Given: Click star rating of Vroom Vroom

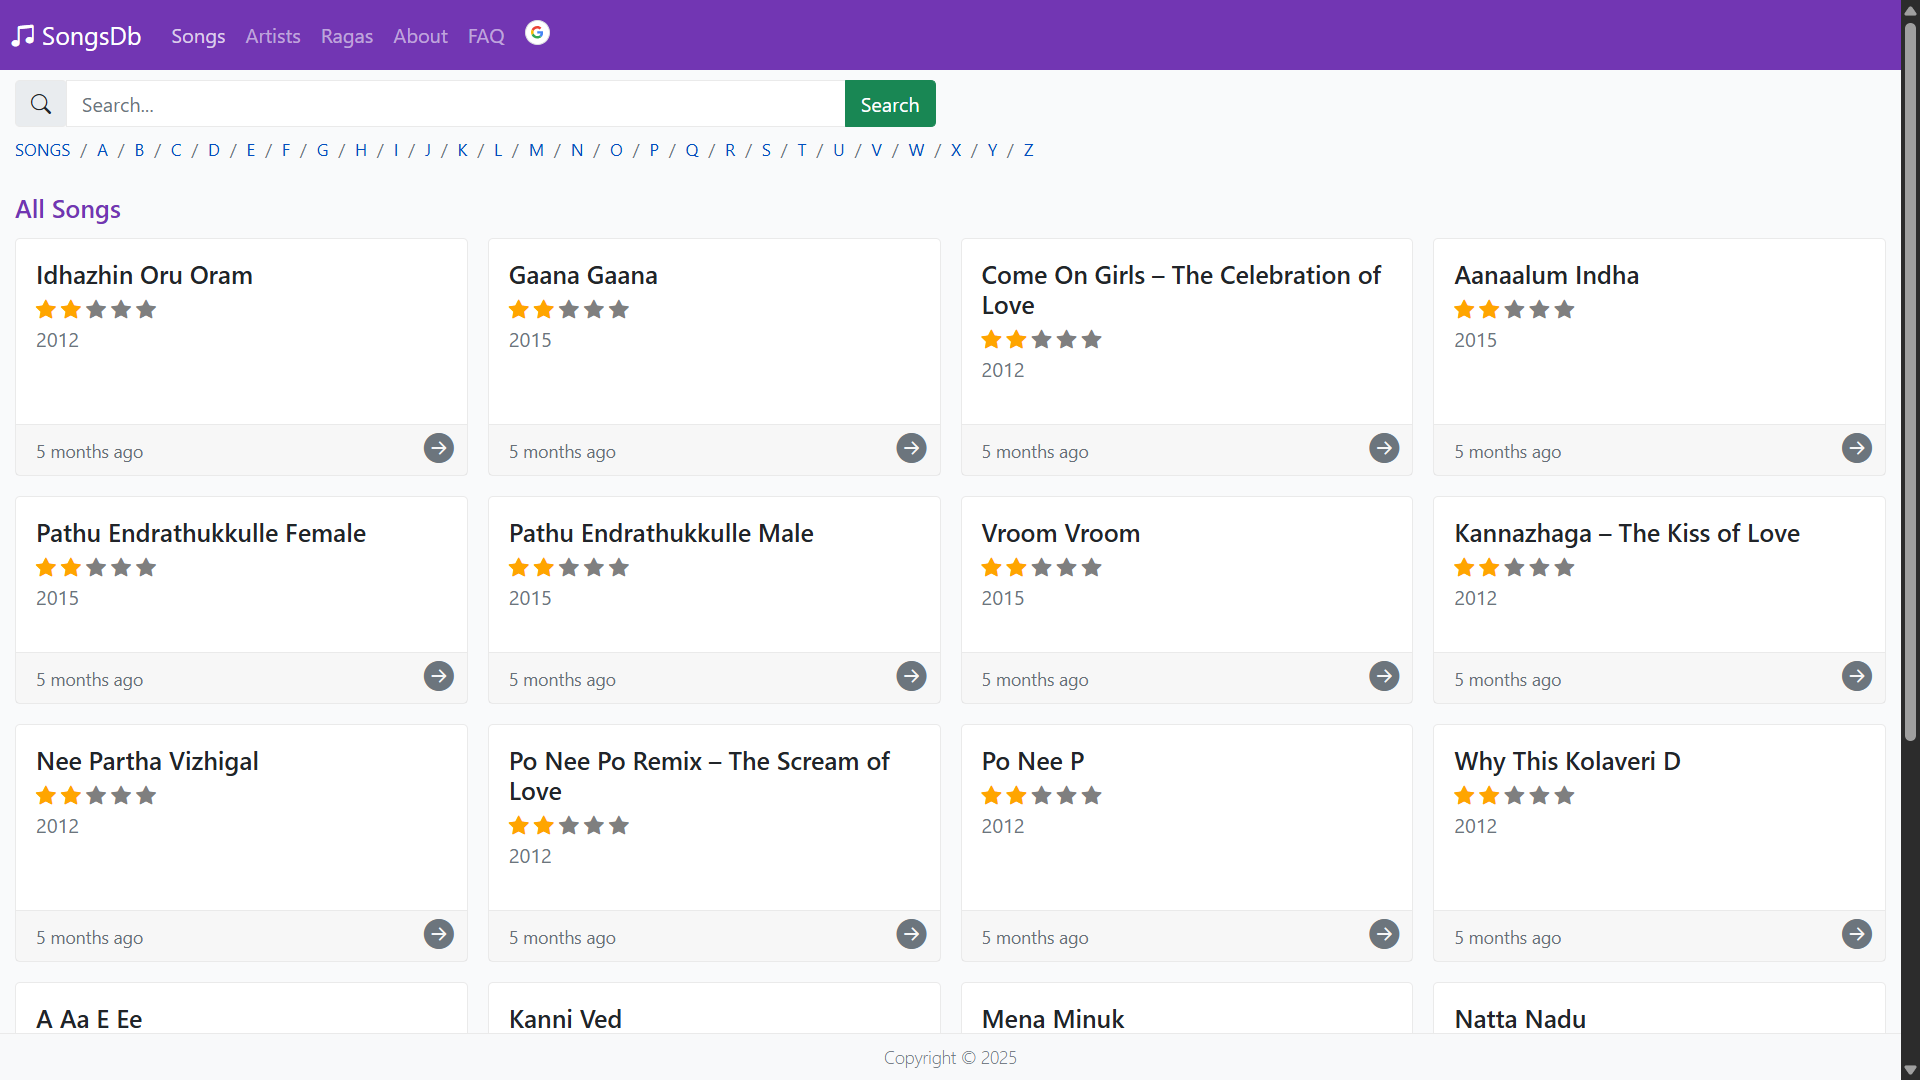Looking at the screenshot, I should [1041, 568].
